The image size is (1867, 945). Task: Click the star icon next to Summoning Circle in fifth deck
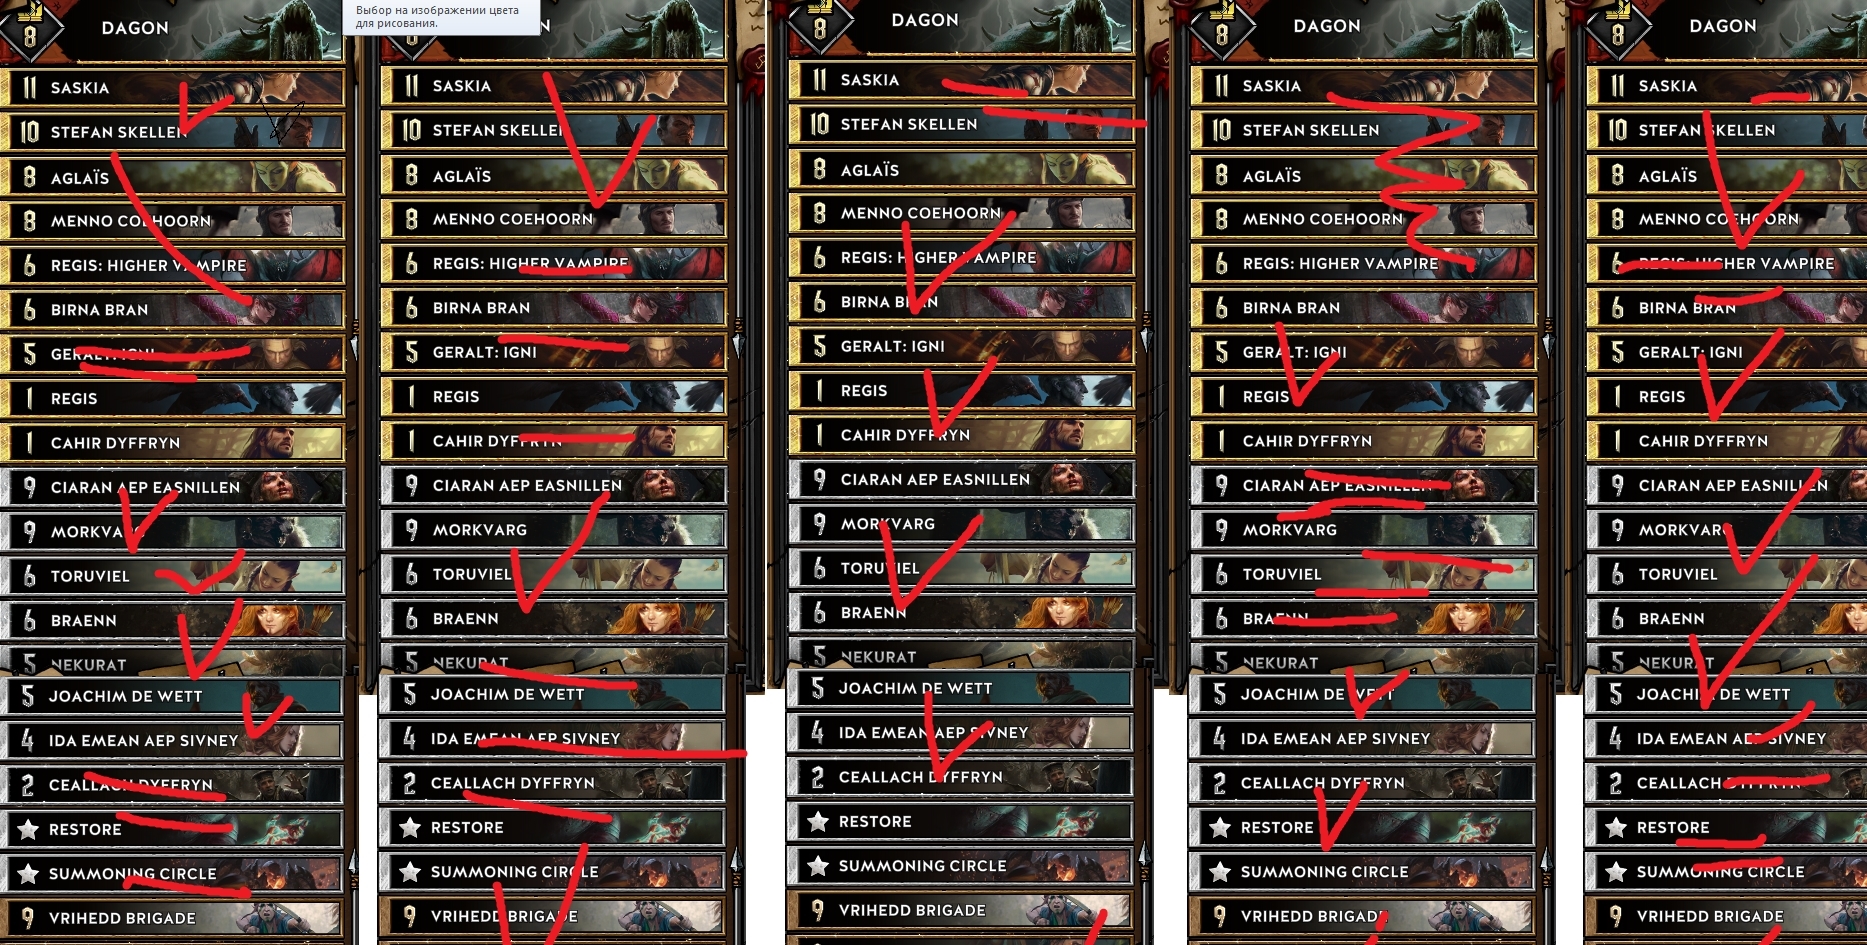coord(1616,872)
